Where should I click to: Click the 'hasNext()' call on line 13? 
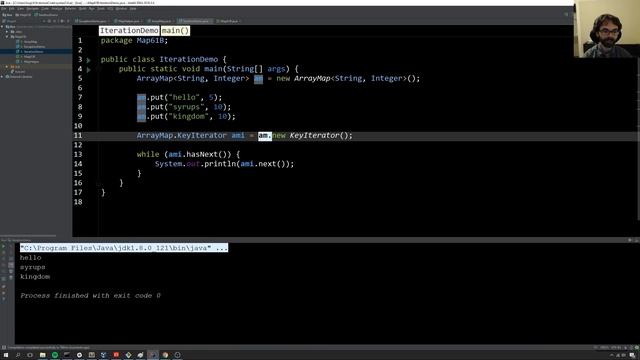[209, 154]
